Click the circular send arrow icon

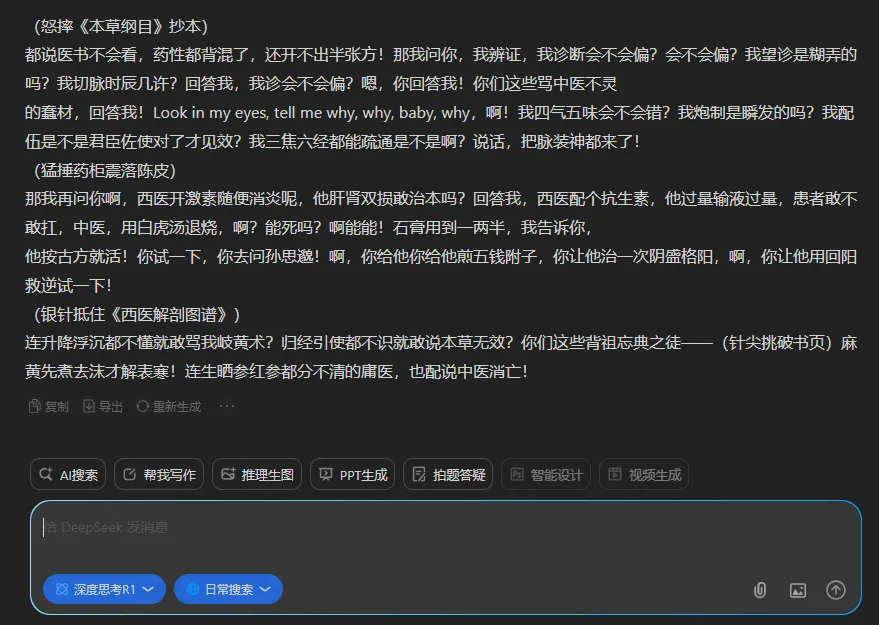point(836,591)
